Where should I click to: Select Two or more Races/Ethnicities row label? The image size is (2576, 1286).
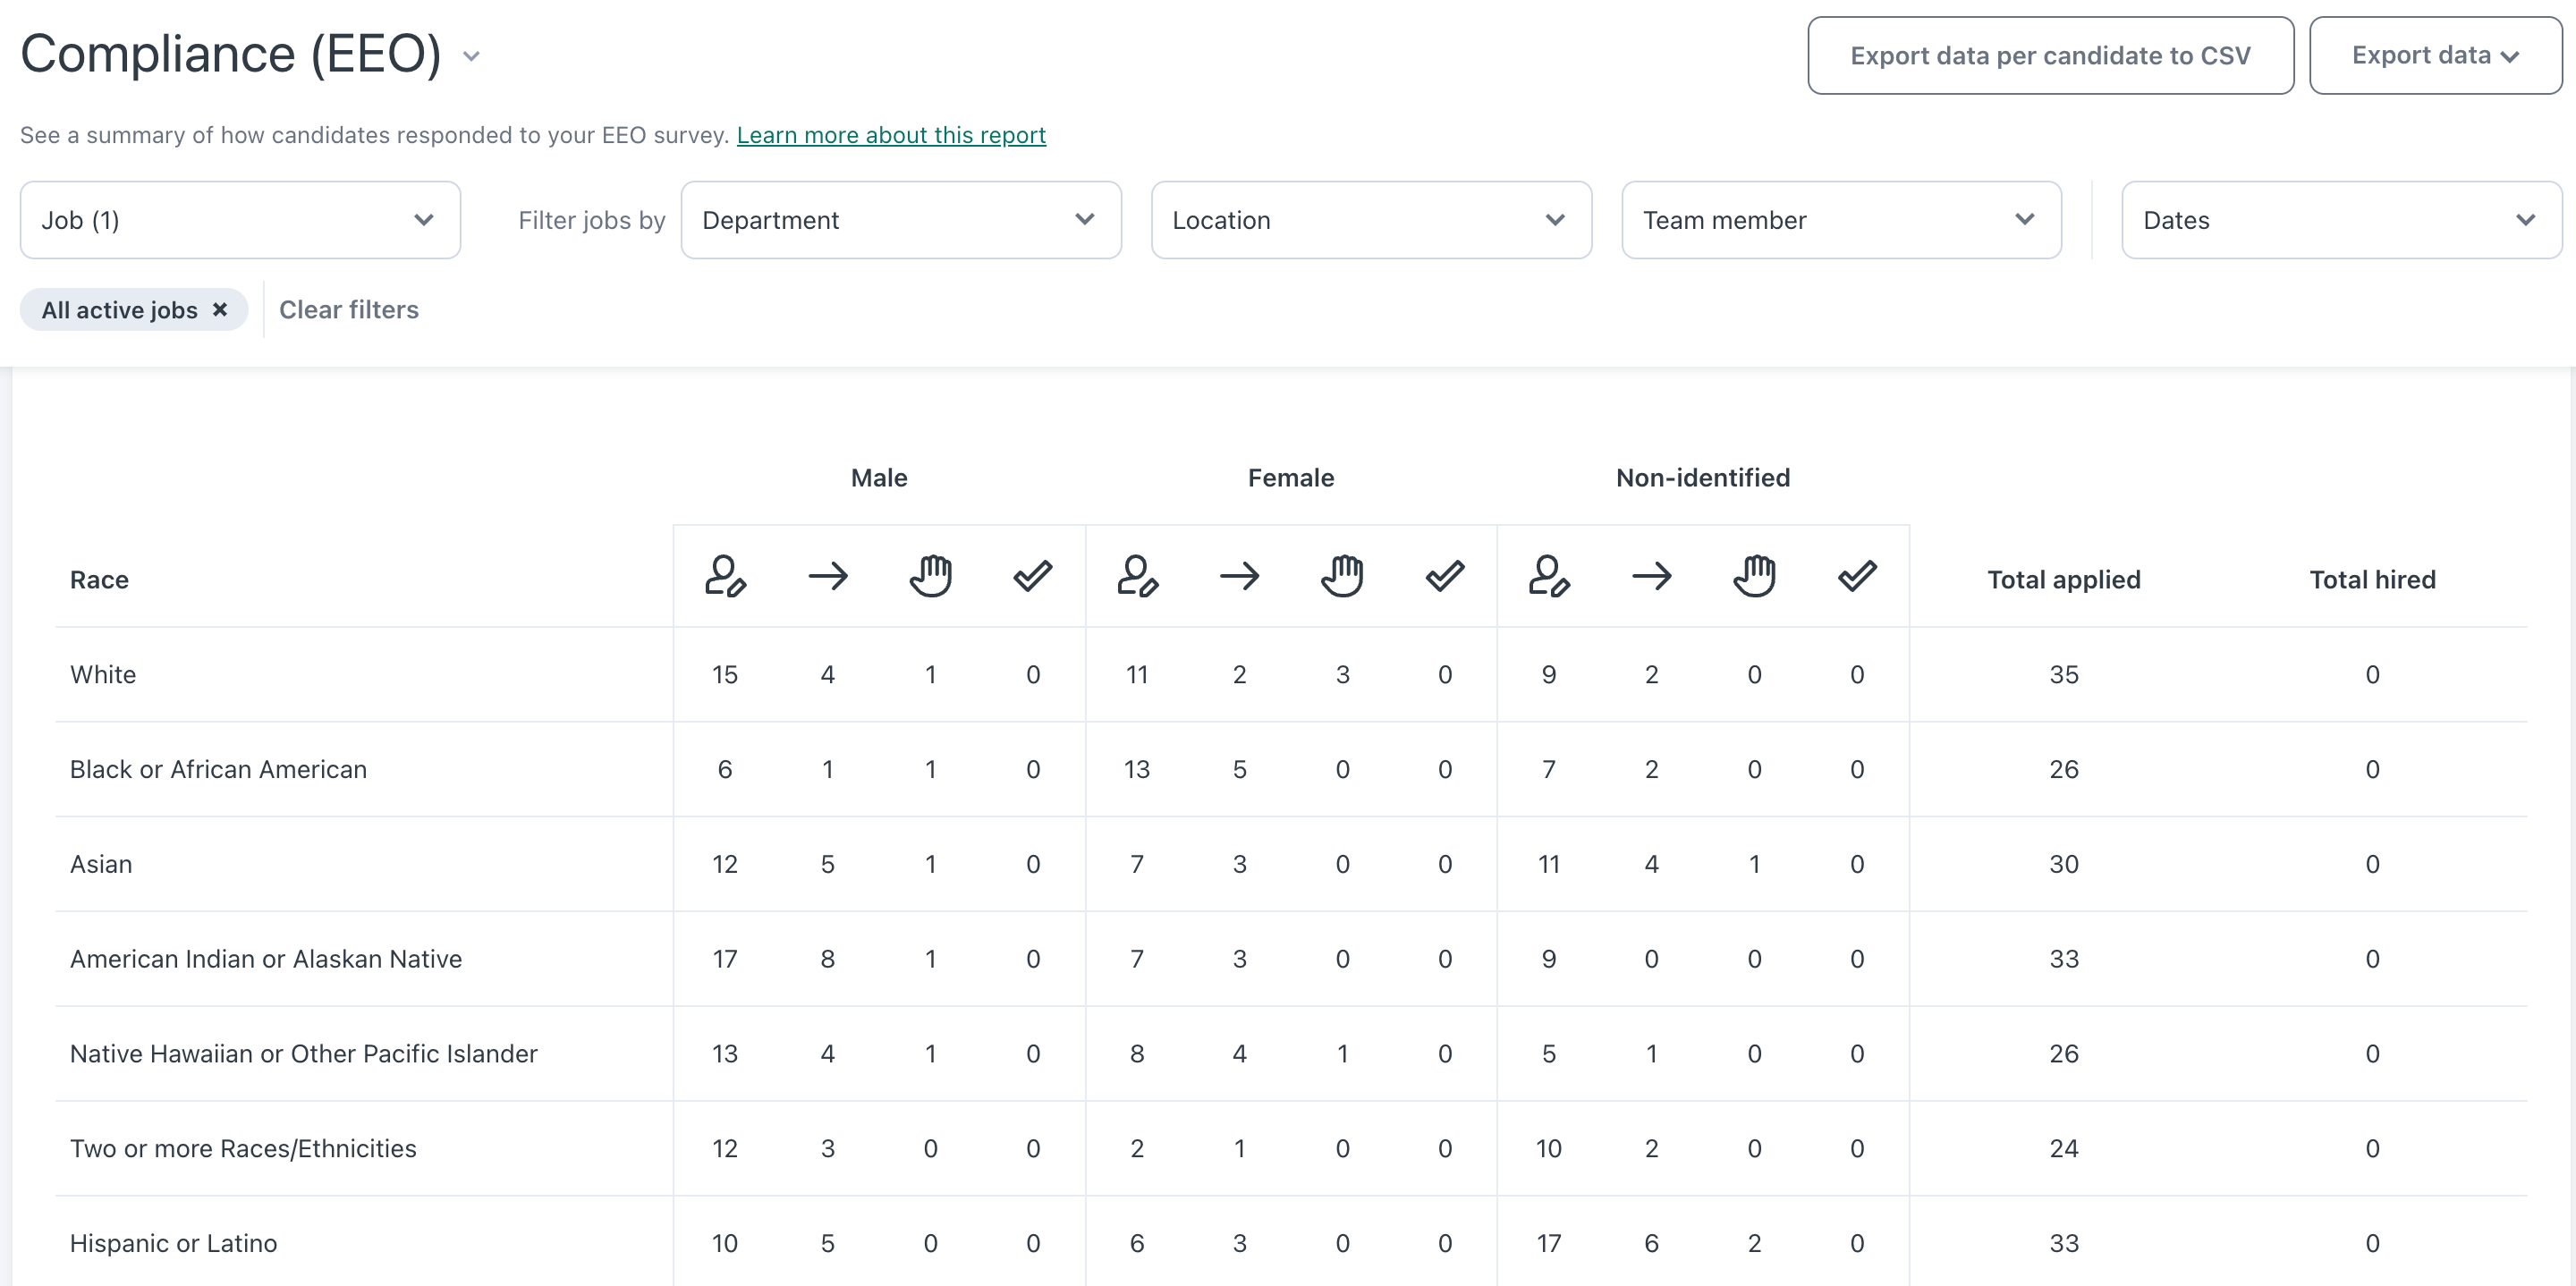pos(243,1149)
